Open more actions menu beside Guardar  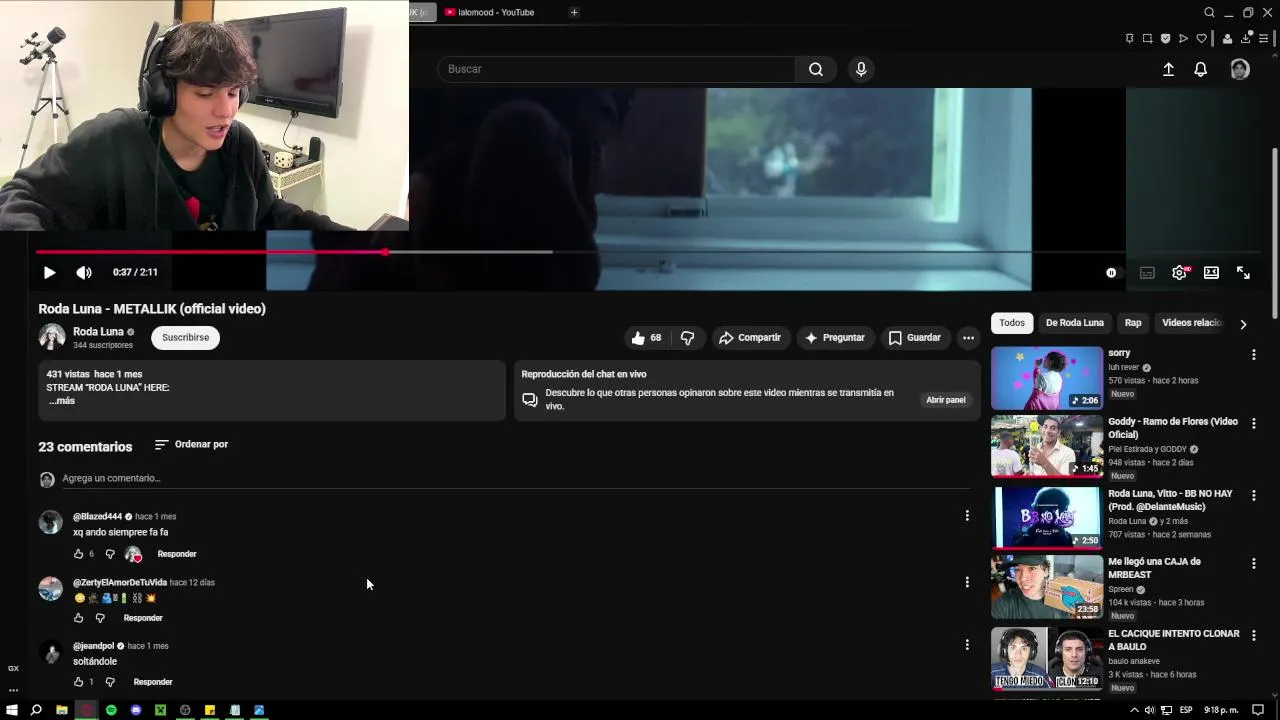point(968,338)
